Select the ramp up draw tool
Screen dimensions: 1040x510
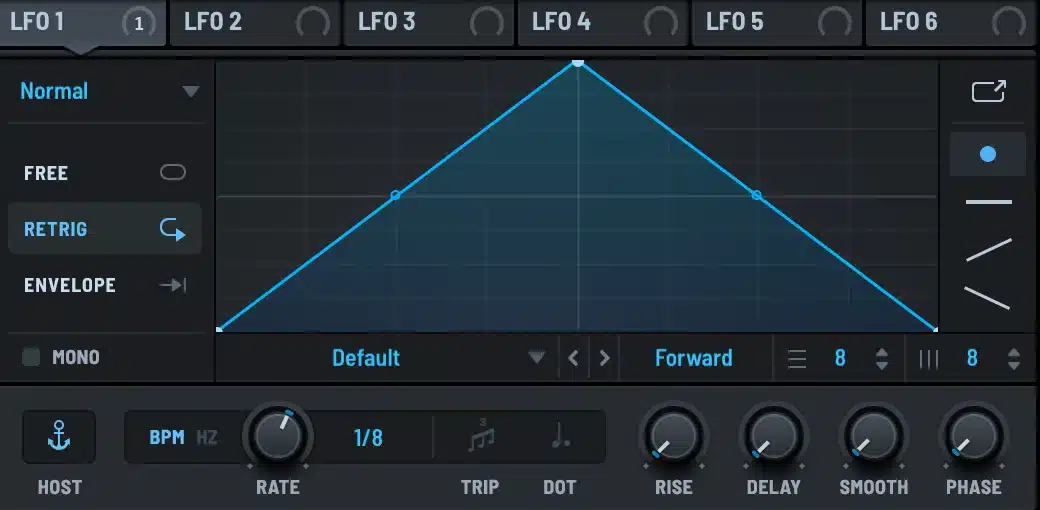click(x=988, y=250)
